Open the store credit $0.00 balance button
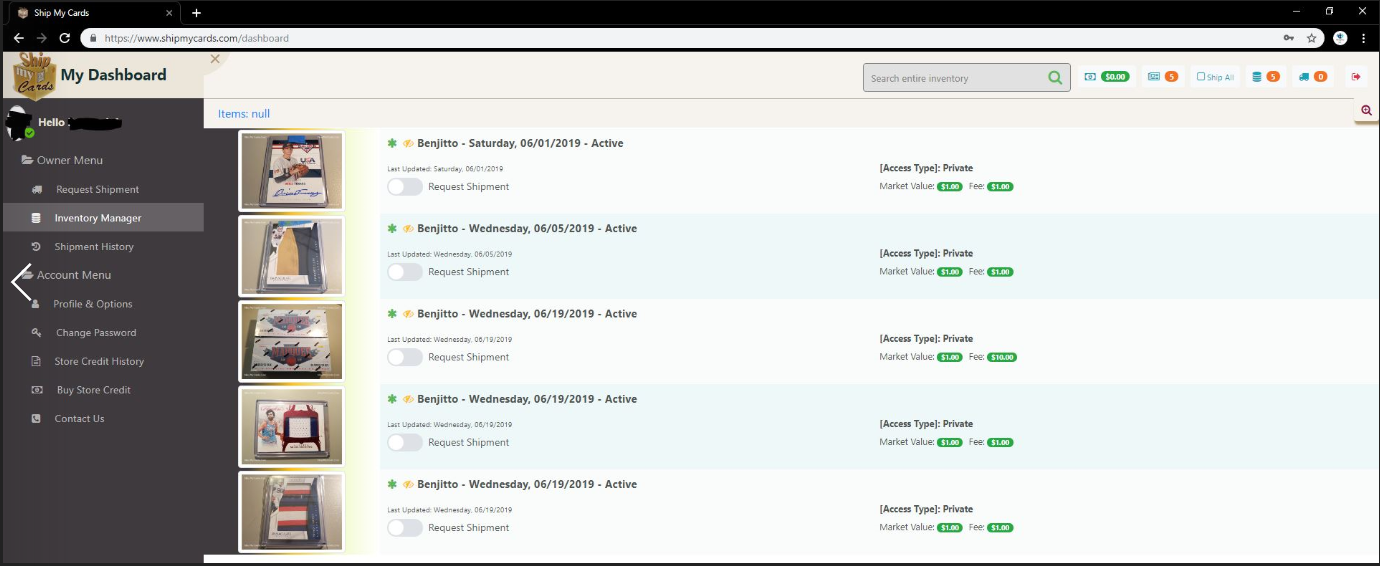The width and height of the screenshot is (1380, 566). pyautogui.click(x=1106, y=77)
